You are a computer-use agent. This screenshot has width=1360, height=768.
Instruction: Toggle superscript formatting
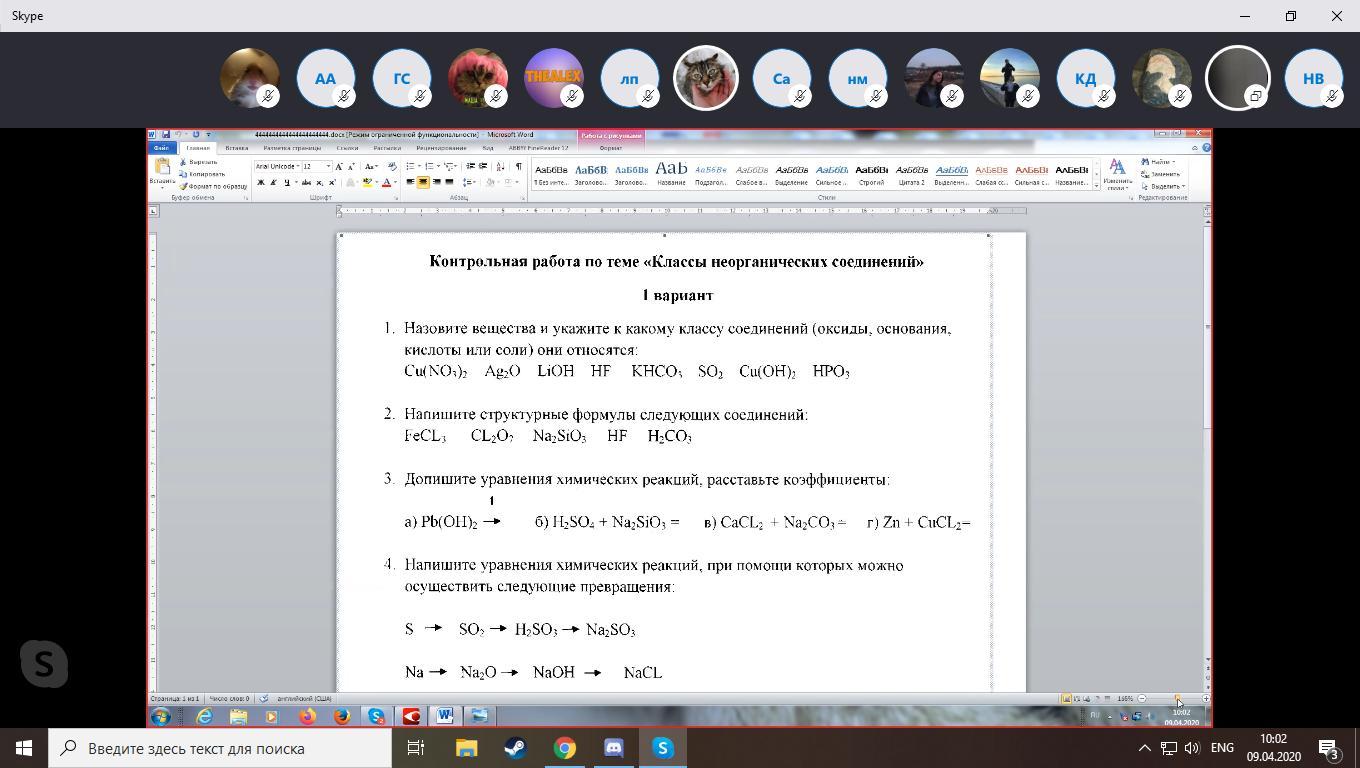331,182
